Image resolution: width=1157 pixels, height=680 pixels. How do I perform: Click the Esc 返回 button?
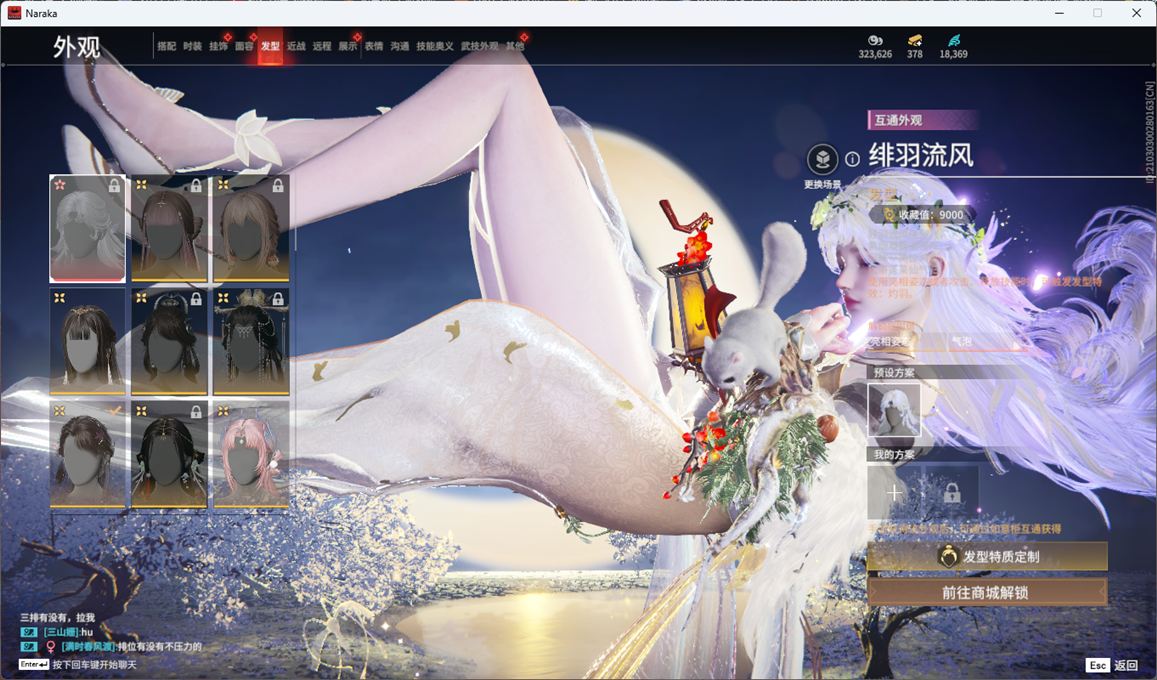(x=1113, y=665)
